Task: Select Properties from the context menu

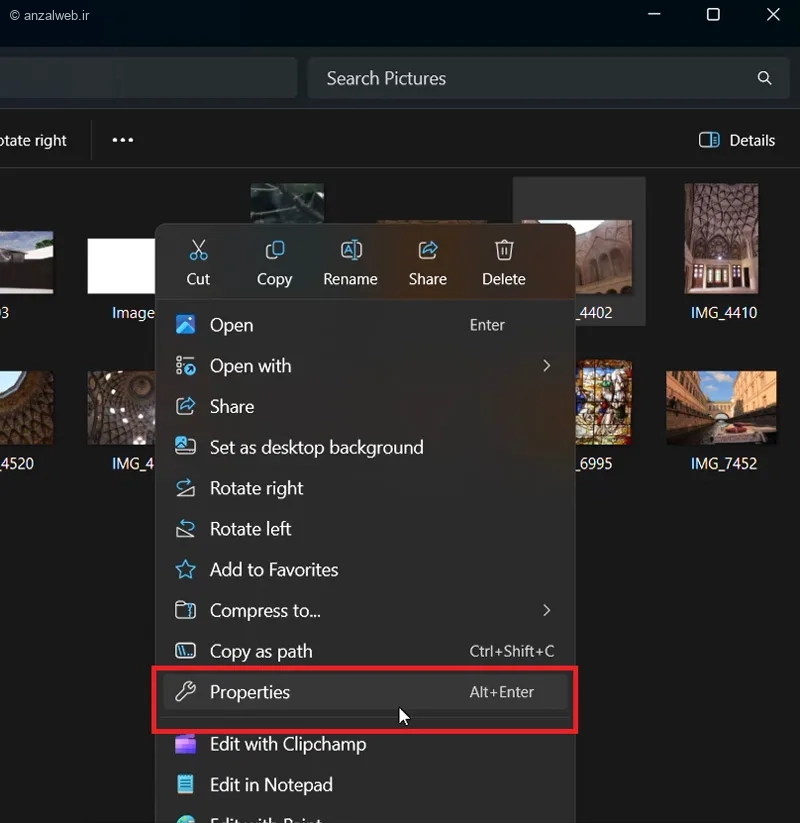Action: (250, 692)
